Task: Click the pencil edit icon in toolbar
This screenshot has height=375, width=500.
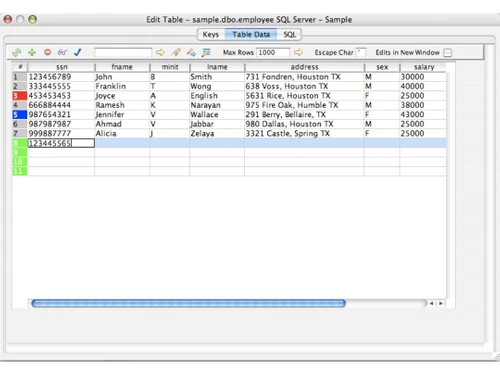Action: point(176,52)
